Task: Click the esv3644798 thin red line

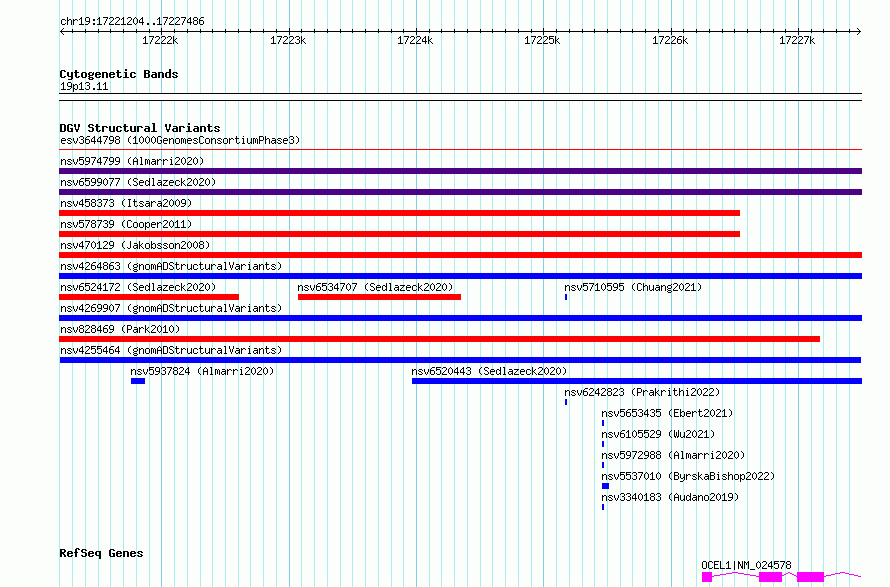Action: pyautogui.click(x=460, y=150)
